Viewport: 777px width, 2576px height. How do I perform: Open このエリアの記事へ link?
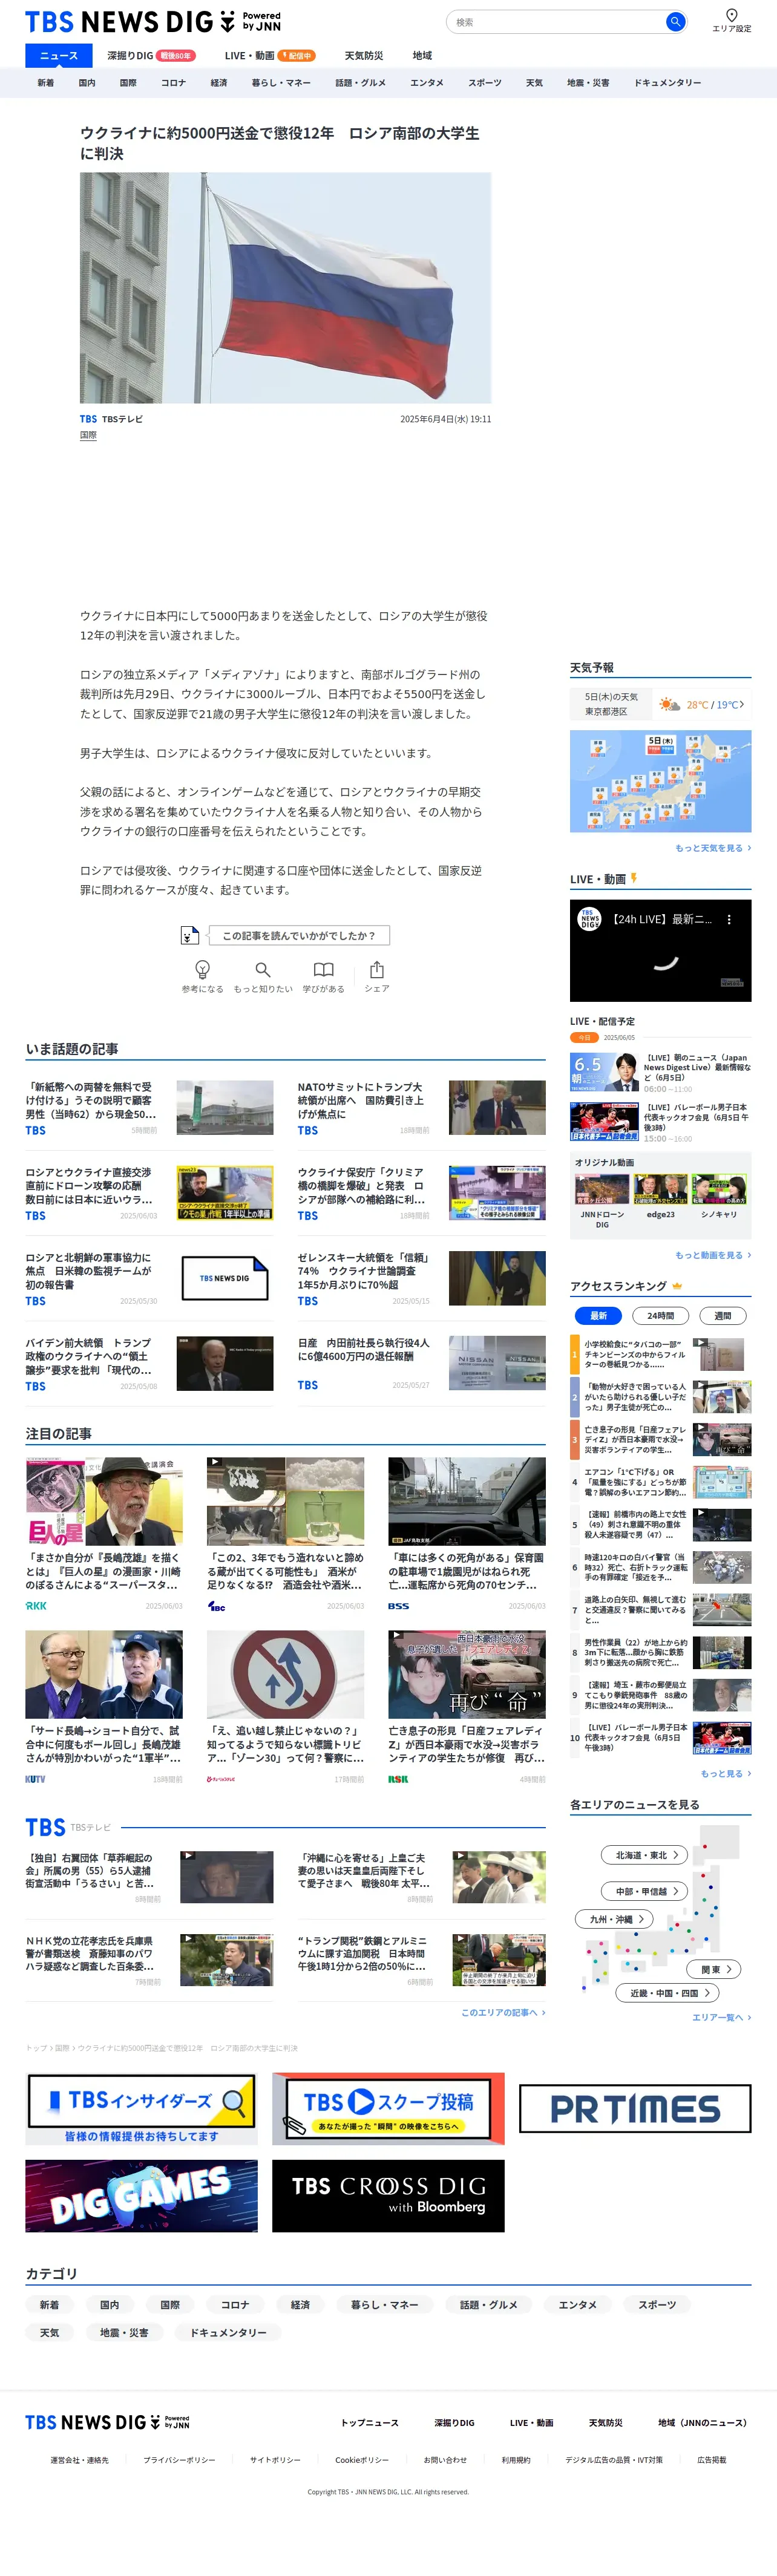click(x=503, y=2012)
